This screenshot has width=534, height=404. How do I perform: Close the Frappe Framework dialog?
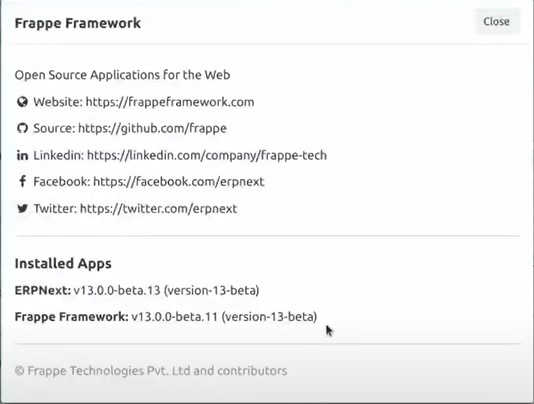tap(497, 22)
